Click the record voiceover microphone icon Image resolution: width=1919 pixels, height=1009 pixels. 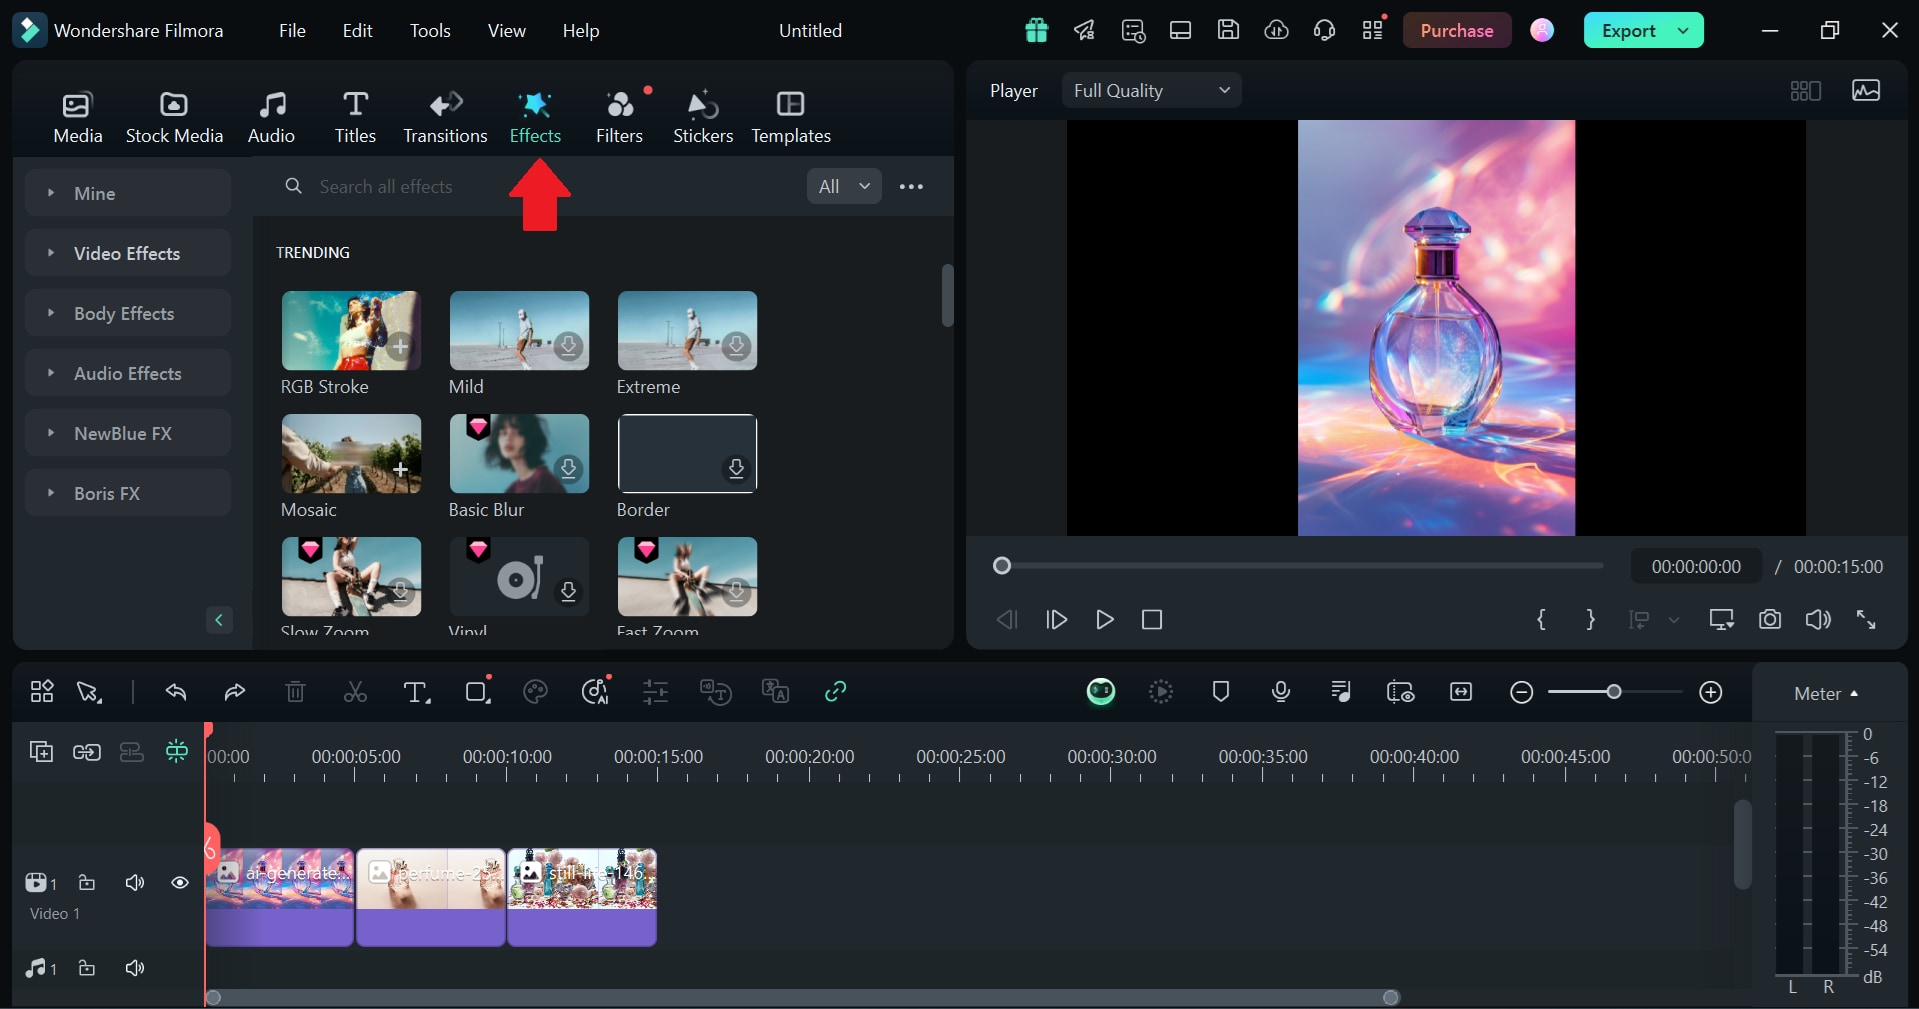tap(1281, 692)
